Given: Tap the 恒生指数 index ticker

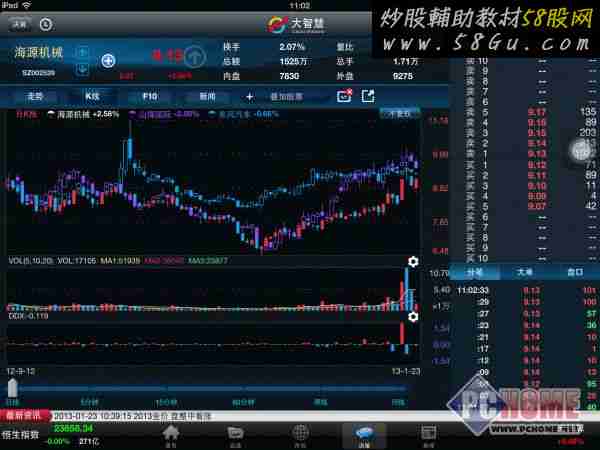Looking at the screenshot, I should pyautogui.click(x=21, y=435).
